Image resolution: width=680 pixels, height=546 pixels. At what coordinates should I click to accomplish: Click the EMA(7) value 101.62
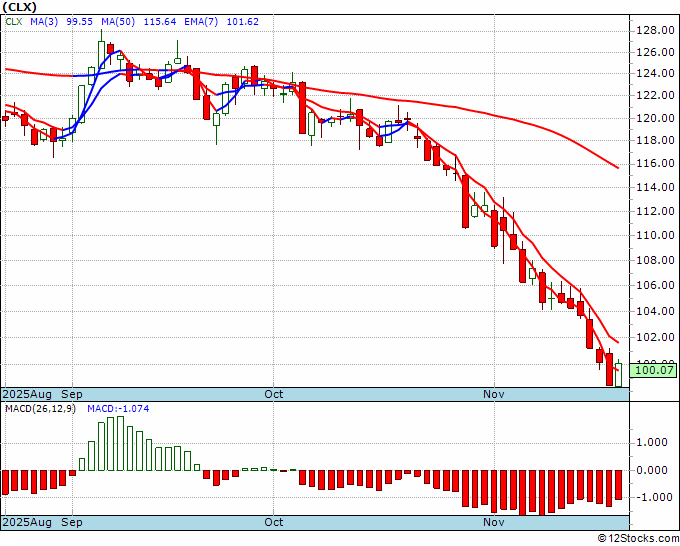click(x=242, y=21)
